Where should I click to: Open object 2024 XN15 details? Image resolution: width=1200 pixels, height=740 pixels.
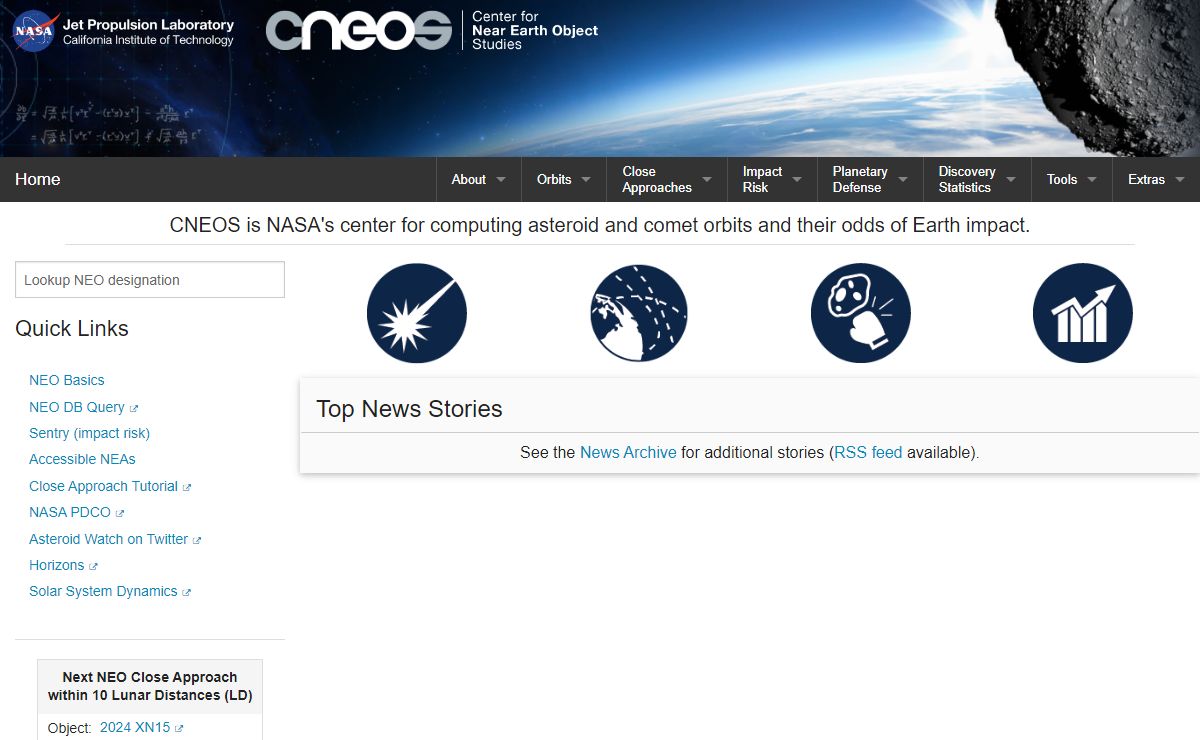coord(135,728)
